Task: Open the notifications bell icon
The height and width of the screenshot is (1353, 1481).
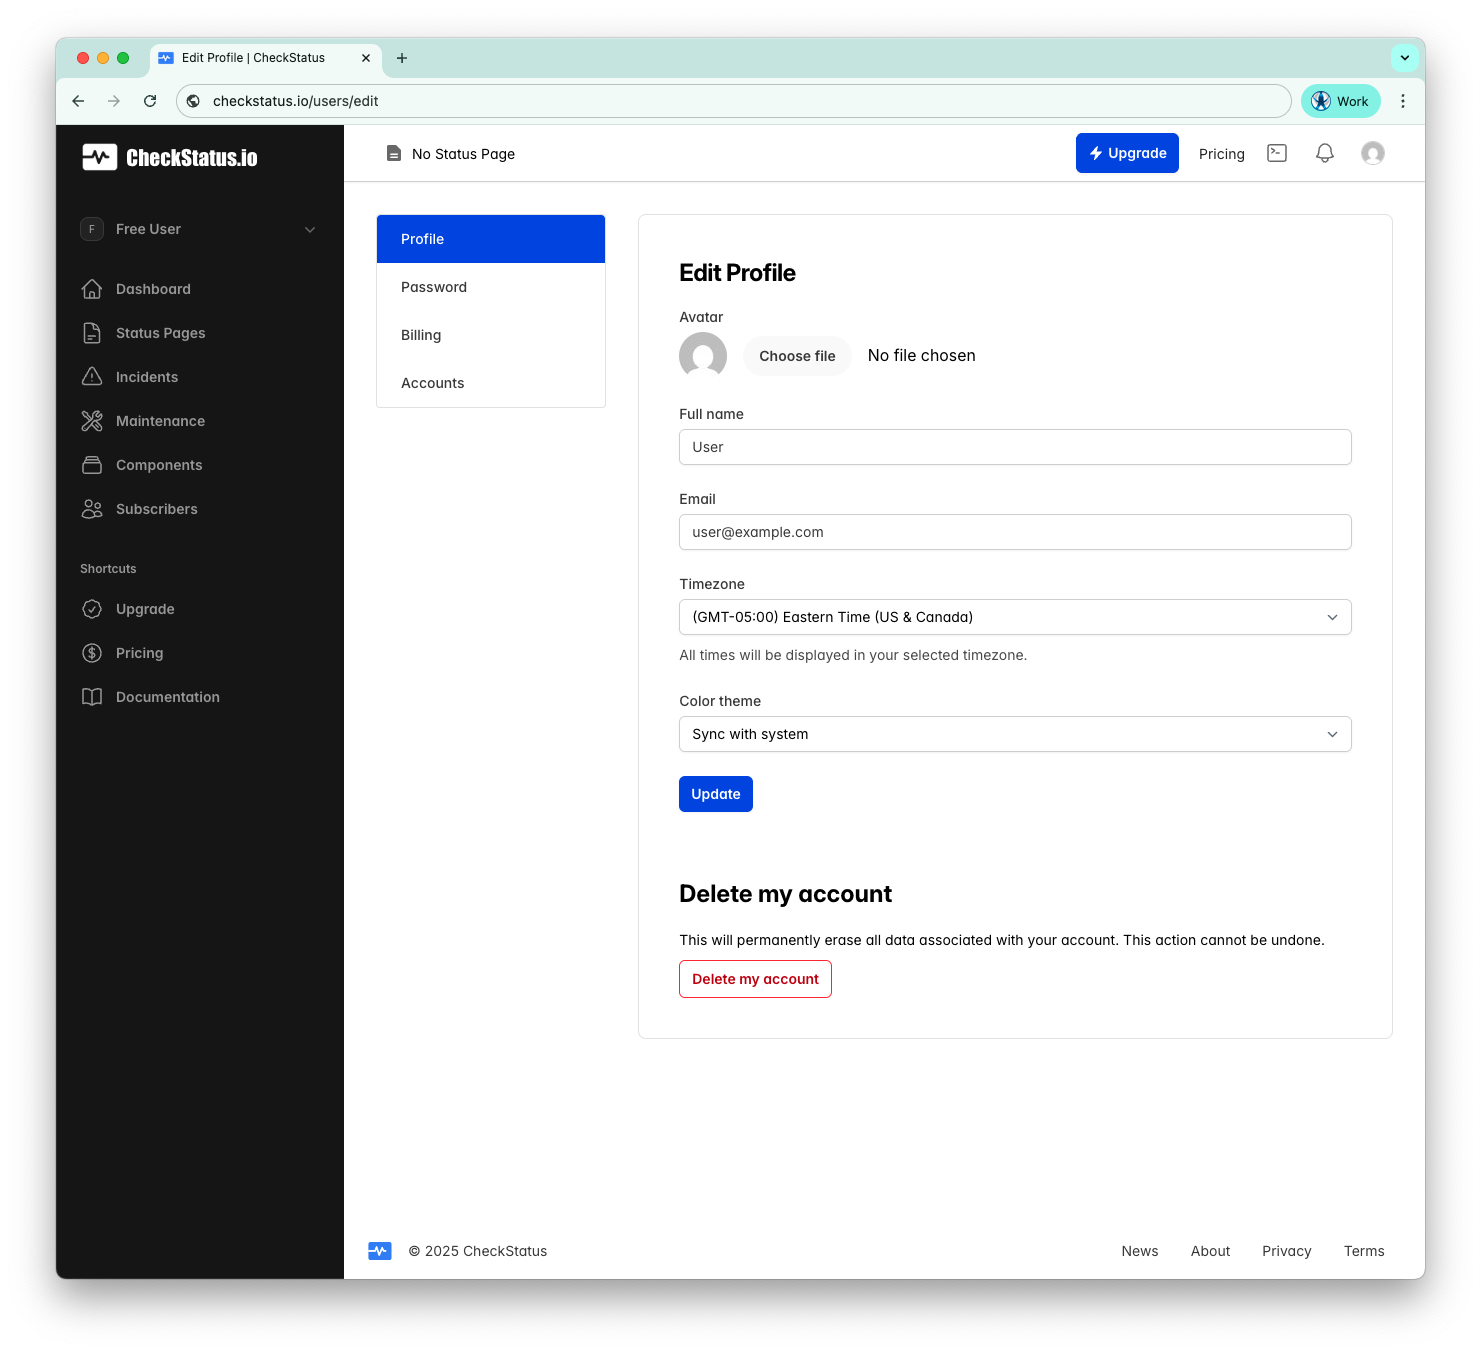Action: click(x=1324, y=153)
